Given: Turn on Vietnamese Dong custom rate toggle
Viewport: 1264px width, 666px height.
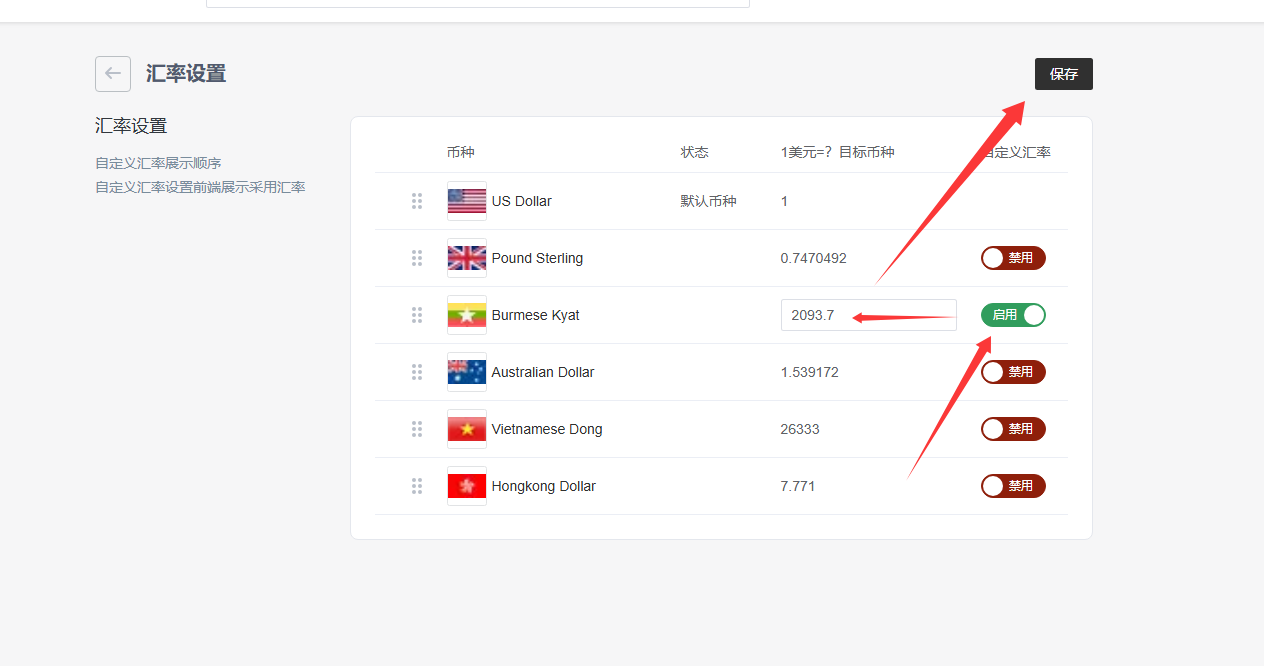Looking at the screenshot, I should [1013, 429].
